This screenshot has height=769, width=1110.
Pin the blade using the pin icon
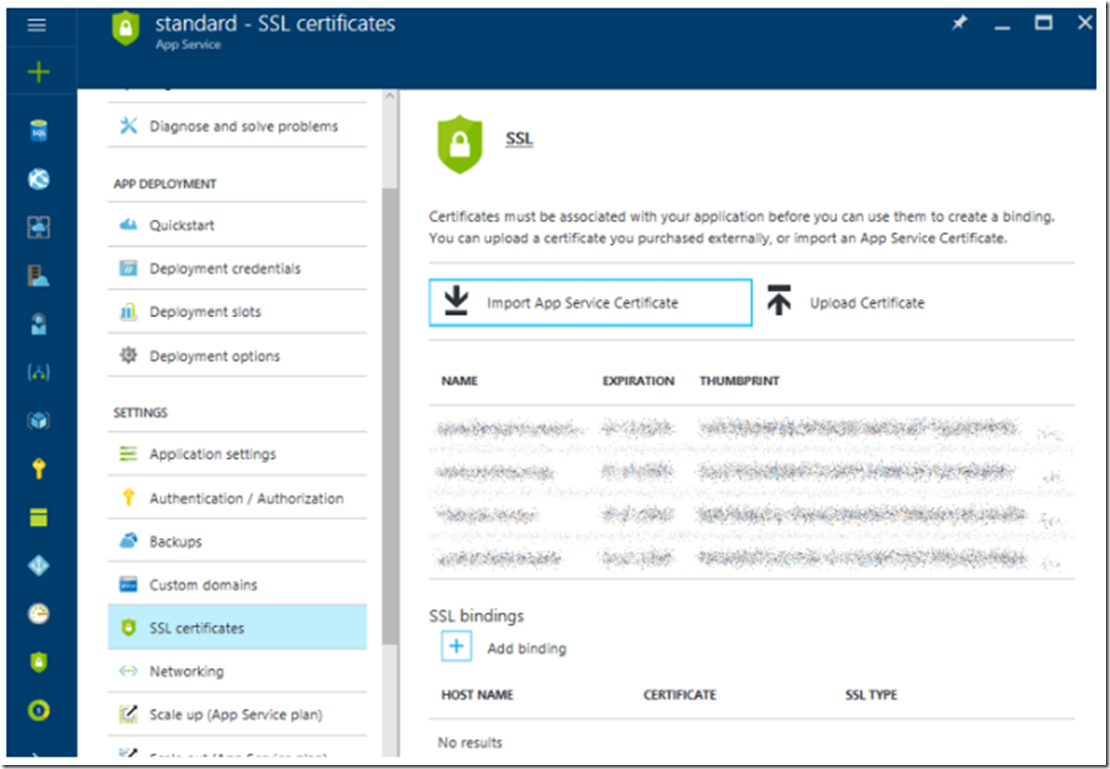959,24
